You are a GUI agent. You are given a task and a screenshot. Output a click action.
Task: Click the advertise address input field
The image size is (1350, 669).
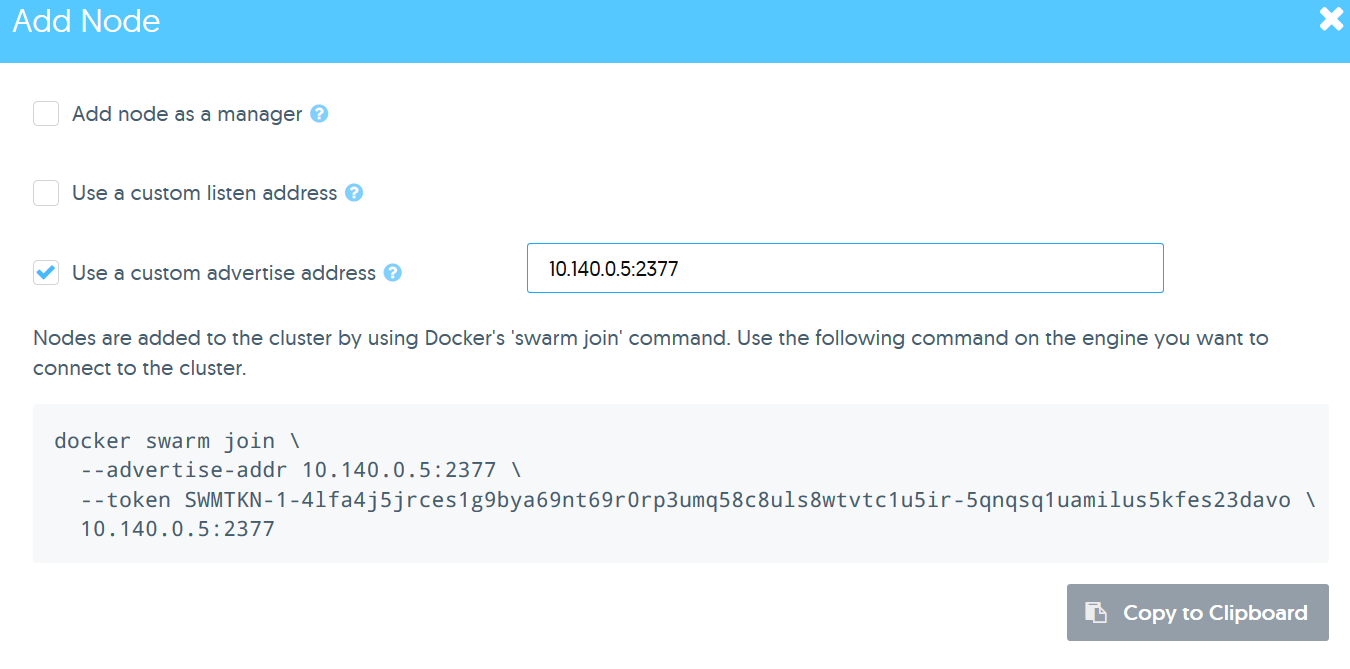click(845, 268)
